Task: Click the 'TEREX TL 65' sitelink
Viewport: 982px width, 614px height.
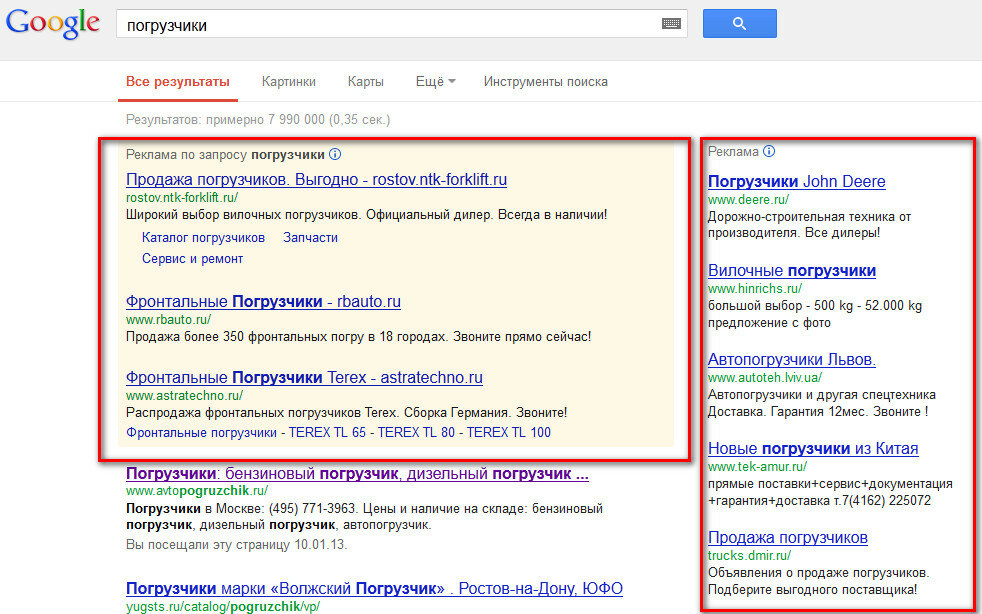Action: tap(327, 432)
